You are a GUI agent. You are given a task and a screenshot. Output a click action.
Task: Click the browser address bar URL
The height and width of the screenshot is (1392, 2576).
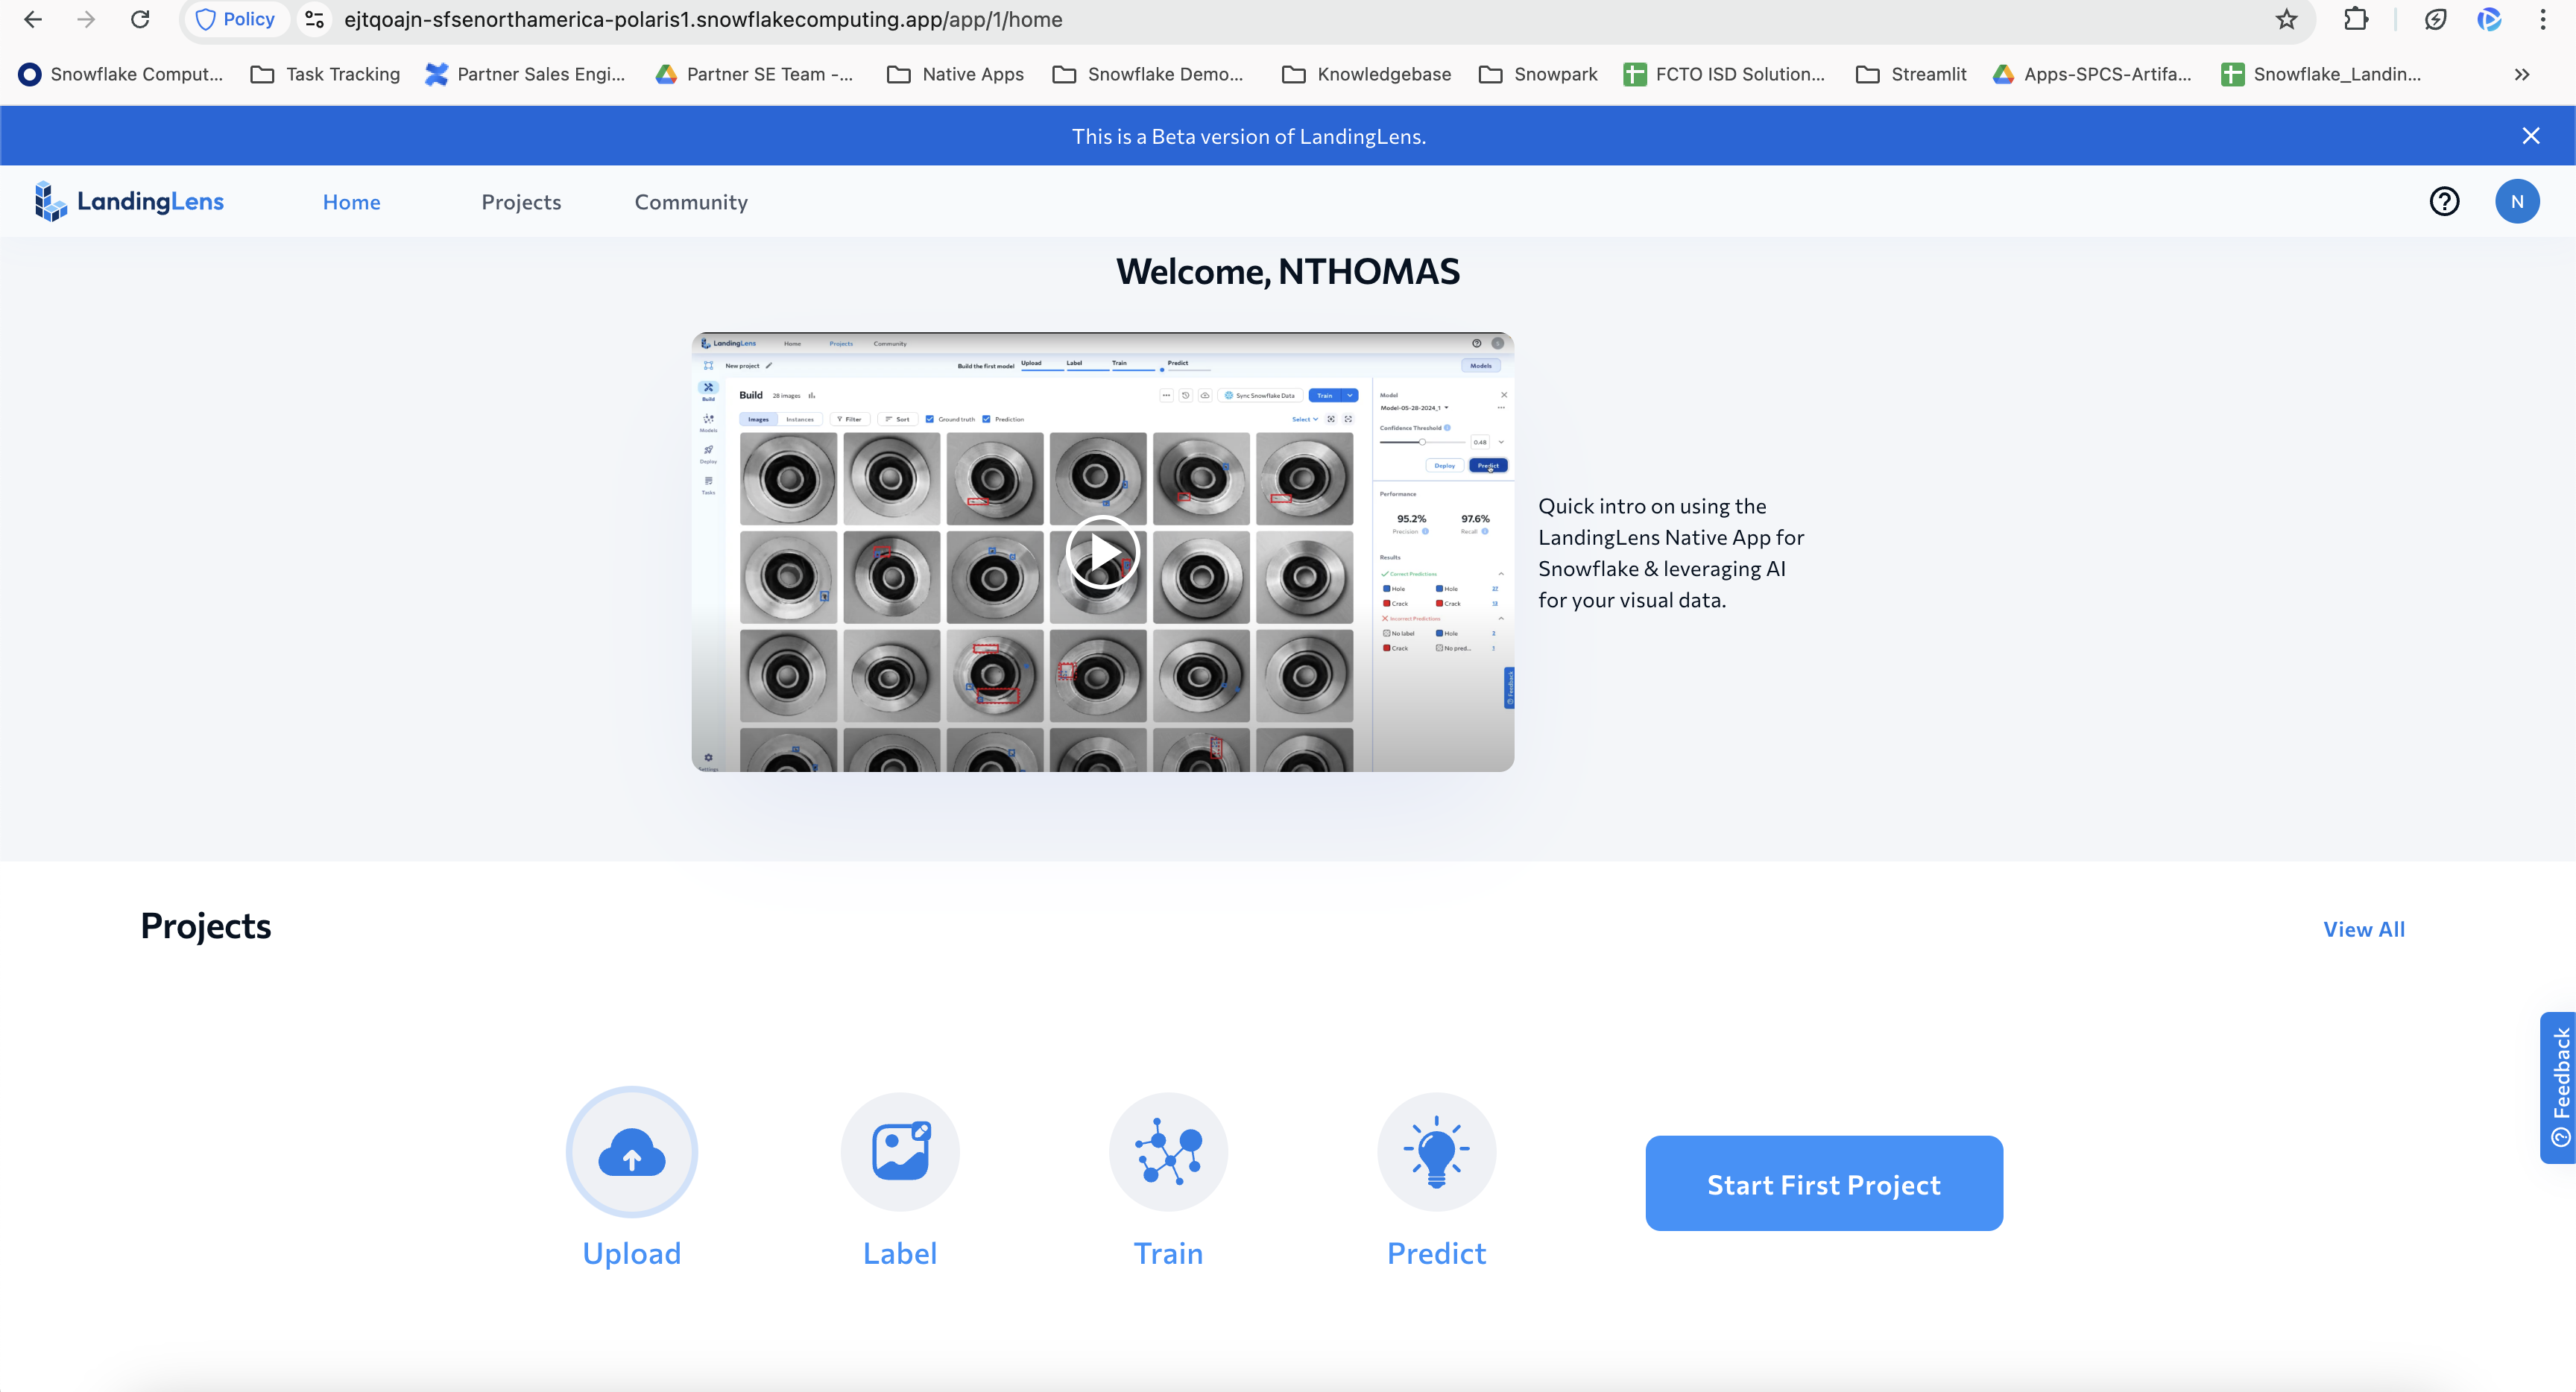tap(702, 20)
